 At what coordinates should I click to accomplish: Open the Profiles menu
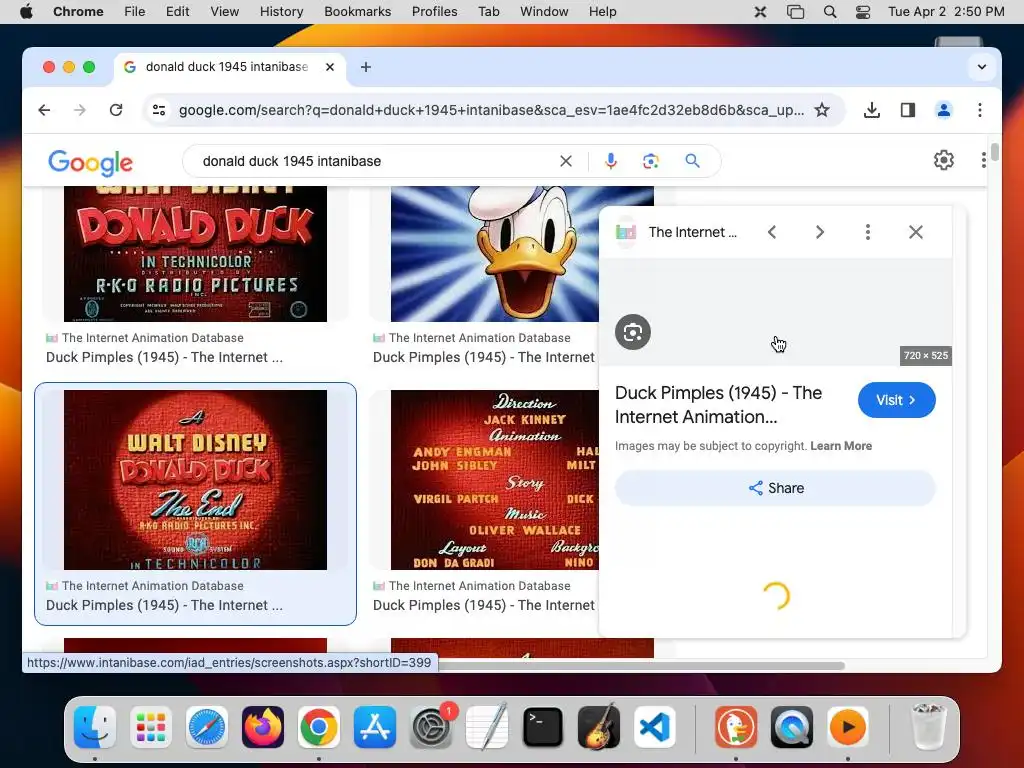click(x=434, y=12)
